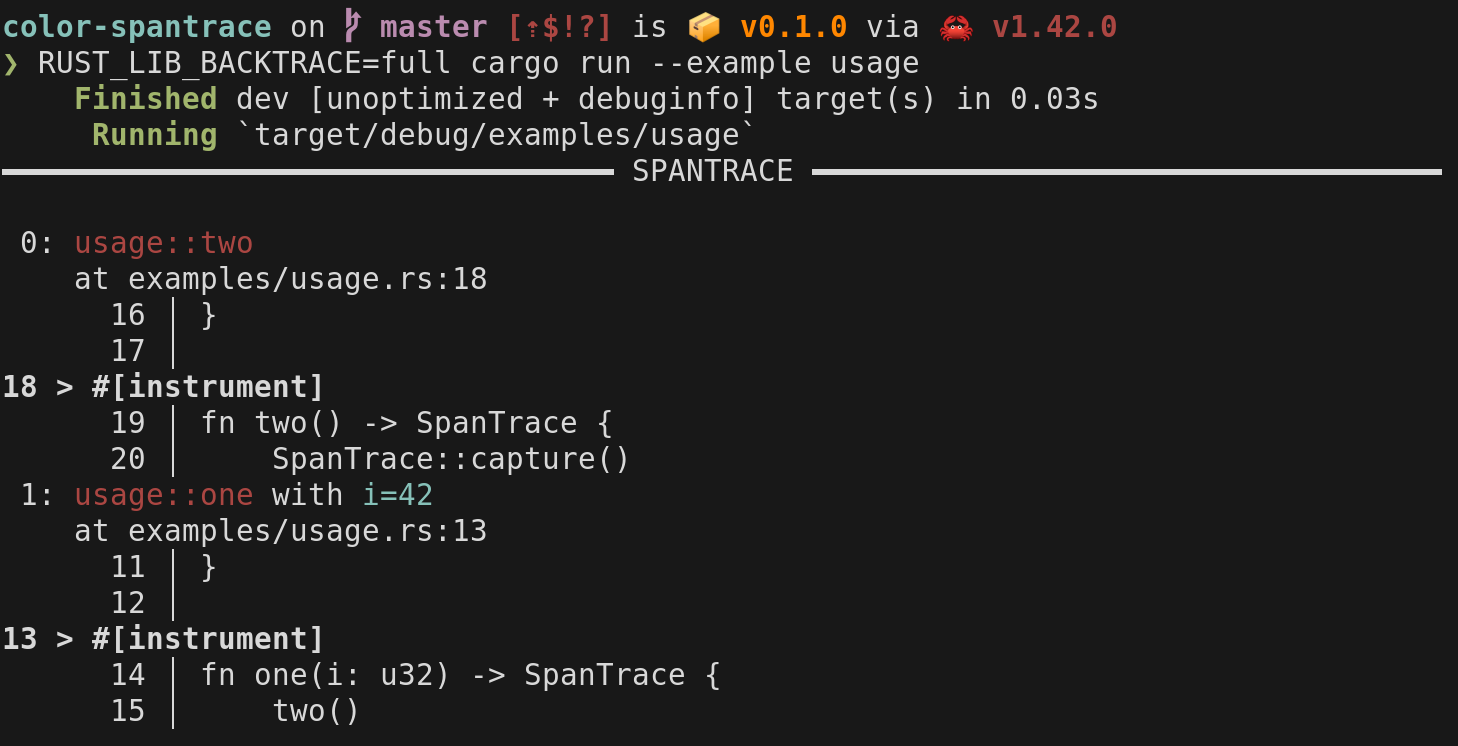Click the Rust crab emoji icon
Image resolution: width=1458 pixels, height=746 pixels.
(x=956, y=27)
